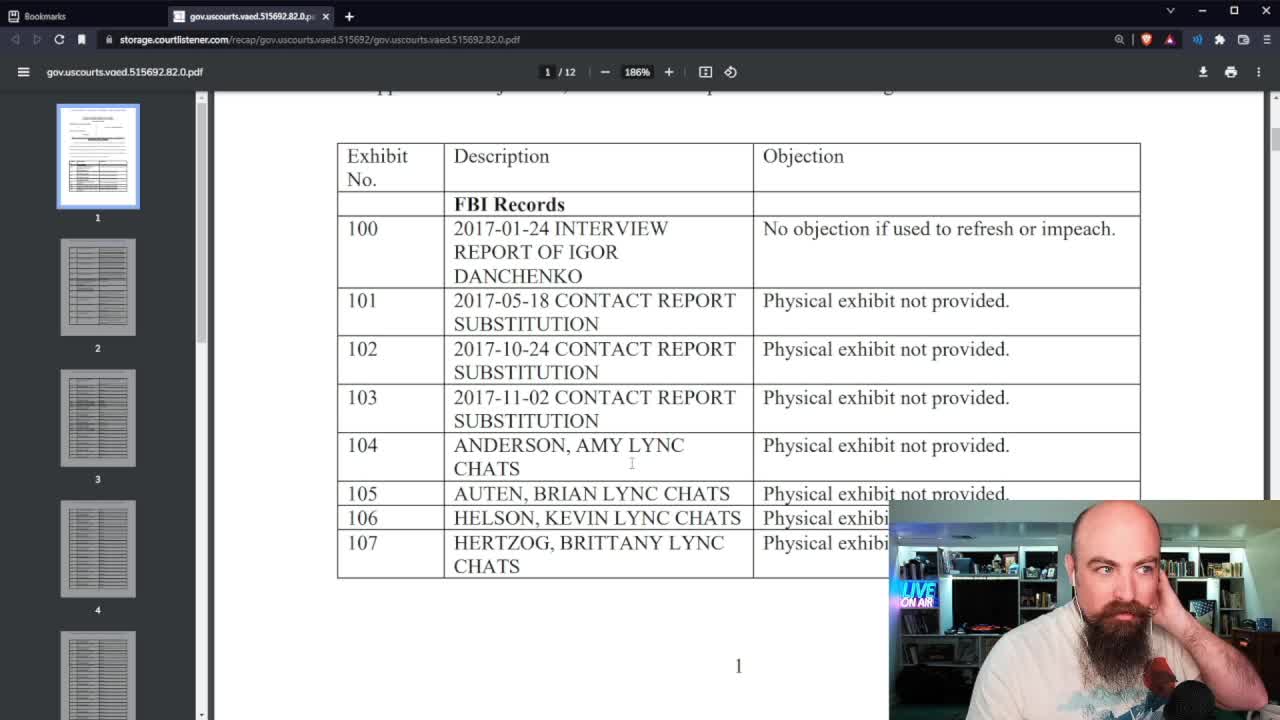Screen dimensions: 1280x720
Task: Click the document vertical scrollbar thumb
Action: (1275, 140)
